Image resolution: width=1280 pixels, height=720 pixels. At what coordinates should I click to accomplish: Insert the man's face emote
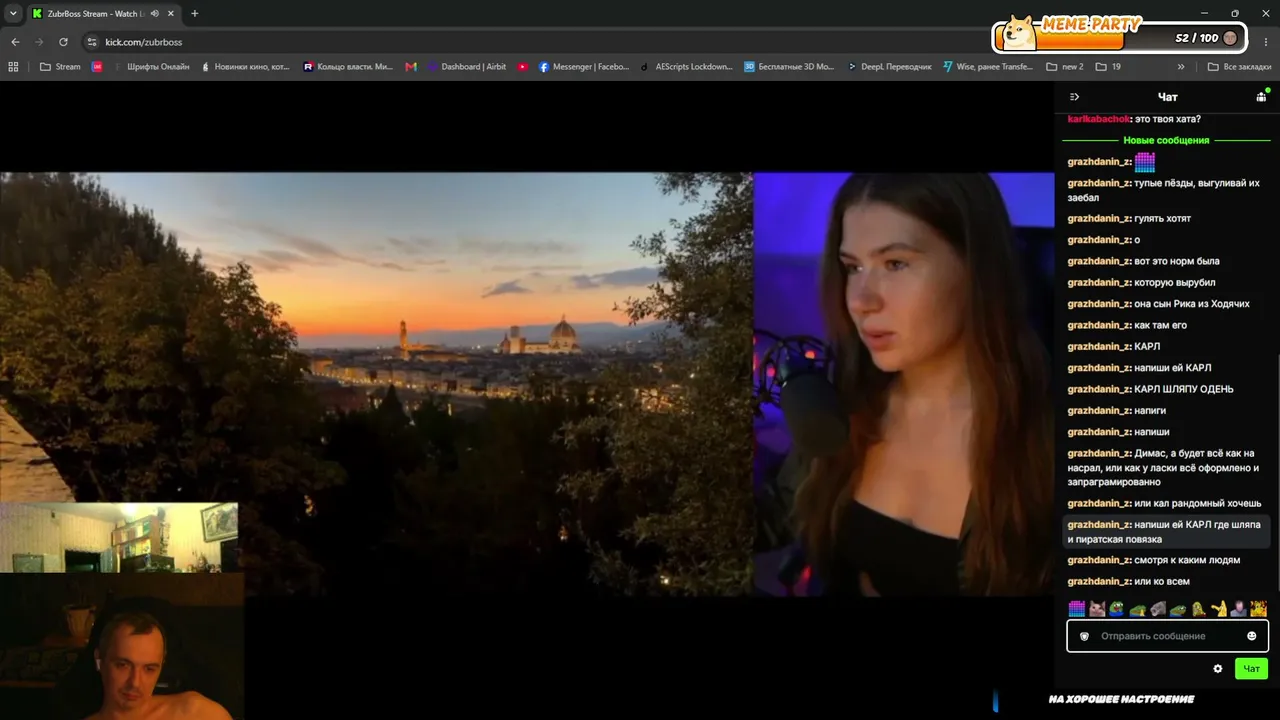[x=1238, y=608]
